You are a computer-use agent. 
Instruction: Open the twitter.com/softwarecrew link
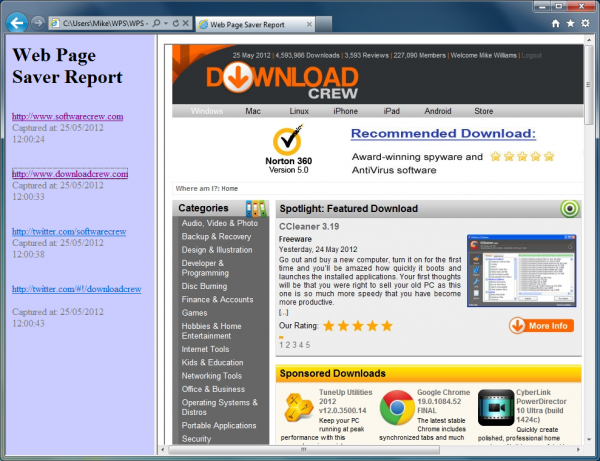(x=69, y=231)
